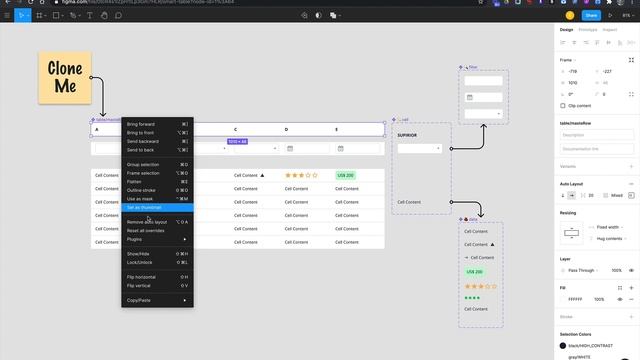Select the Frame tool
This screenshot has width=640, height=360.
pyautogui.click(x=39, y=16)
